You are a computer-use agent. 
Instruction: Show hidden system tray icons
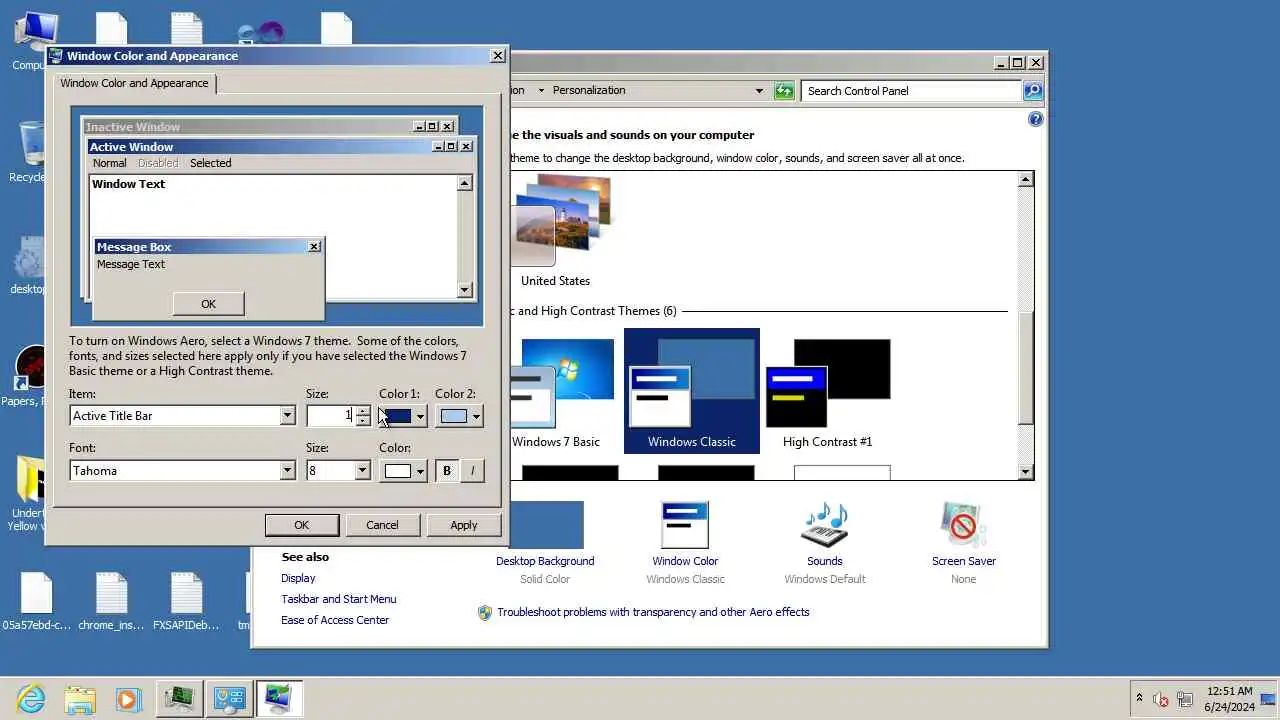coord(1139,698)
